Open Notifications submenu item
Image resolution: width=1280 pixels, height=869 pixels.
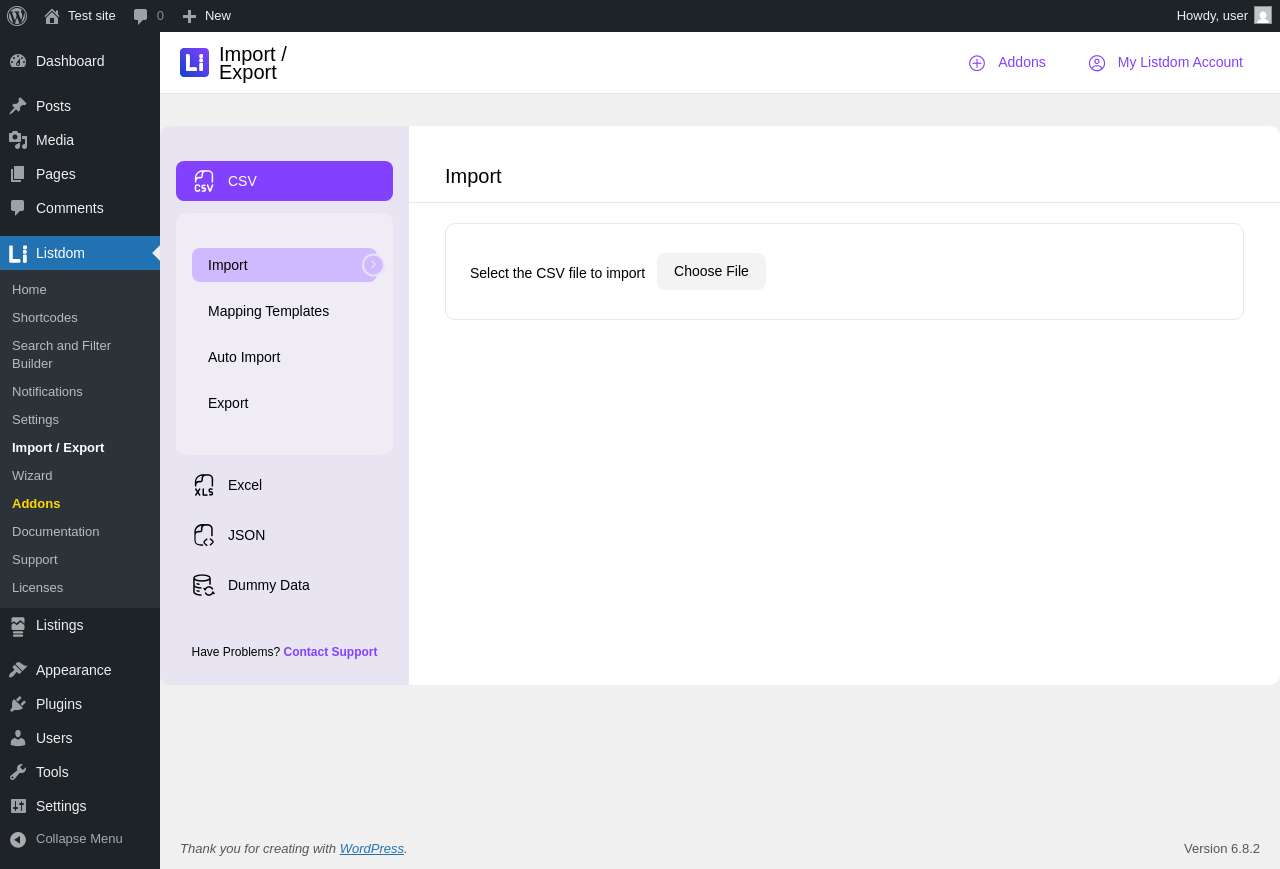[80, 392]
